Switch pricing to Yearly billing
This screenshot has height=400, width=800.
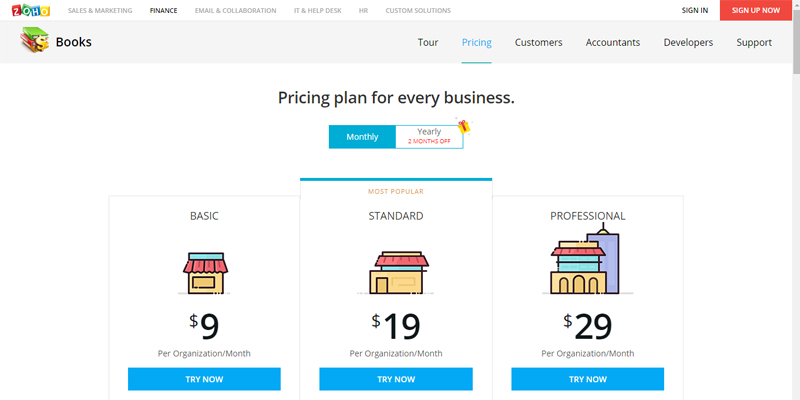(x=429, y=137)
